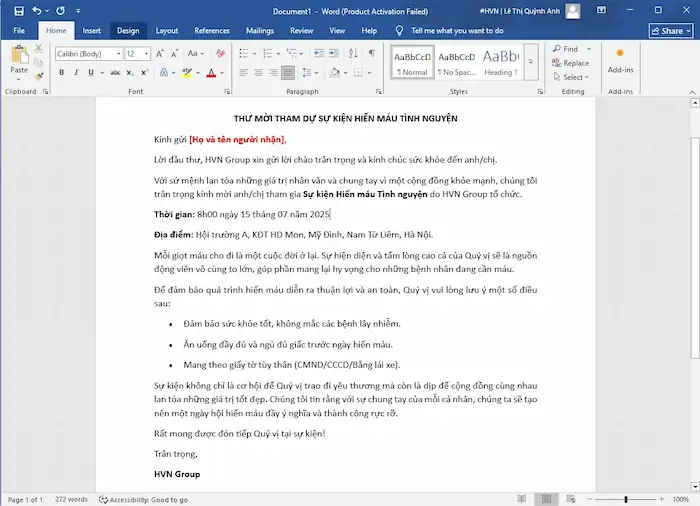Toggle Bold formatting
This screenshot has height=506, width=700.
coord(61,72)
